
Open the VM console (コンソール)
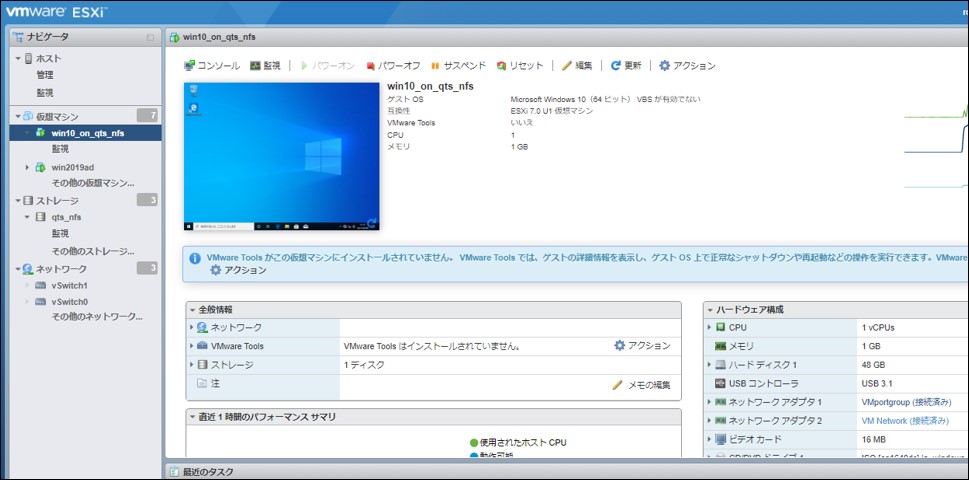point(212,66)
